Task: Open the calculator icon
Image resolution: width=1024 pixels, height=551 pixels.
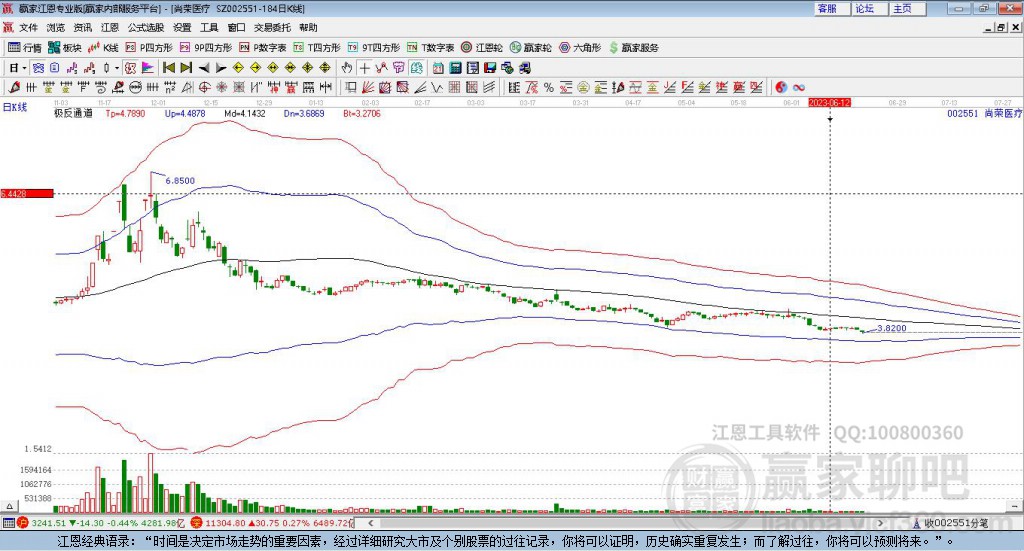Action: pos(456,68)
